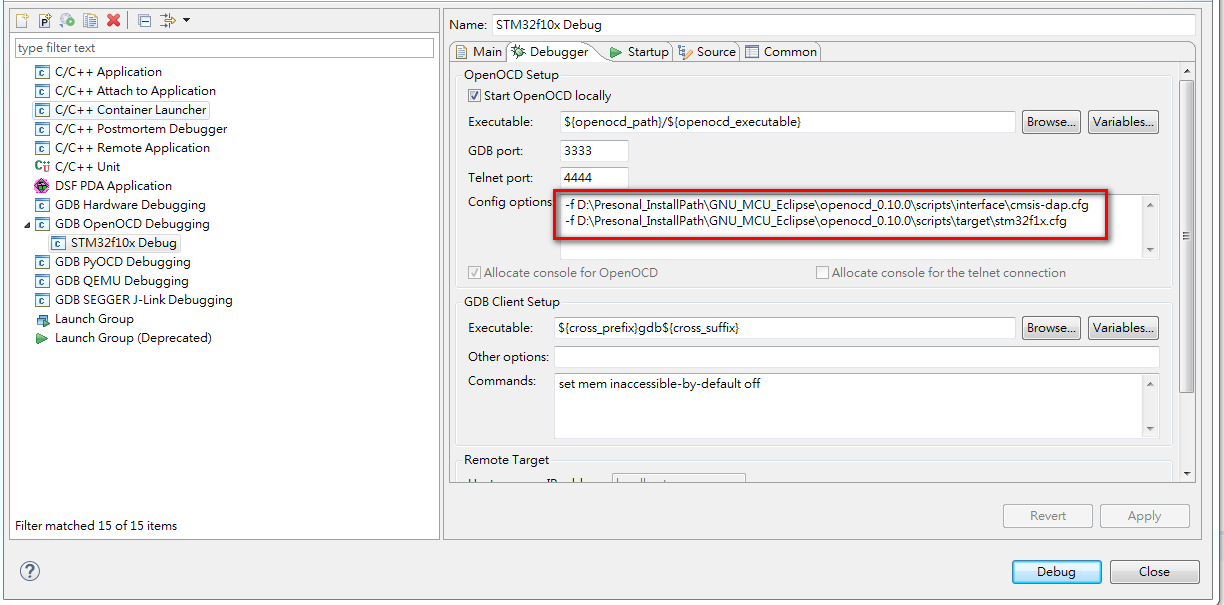
Task: Click the Debugger panel scroll up arrow
Action: tap(1187, 72)
